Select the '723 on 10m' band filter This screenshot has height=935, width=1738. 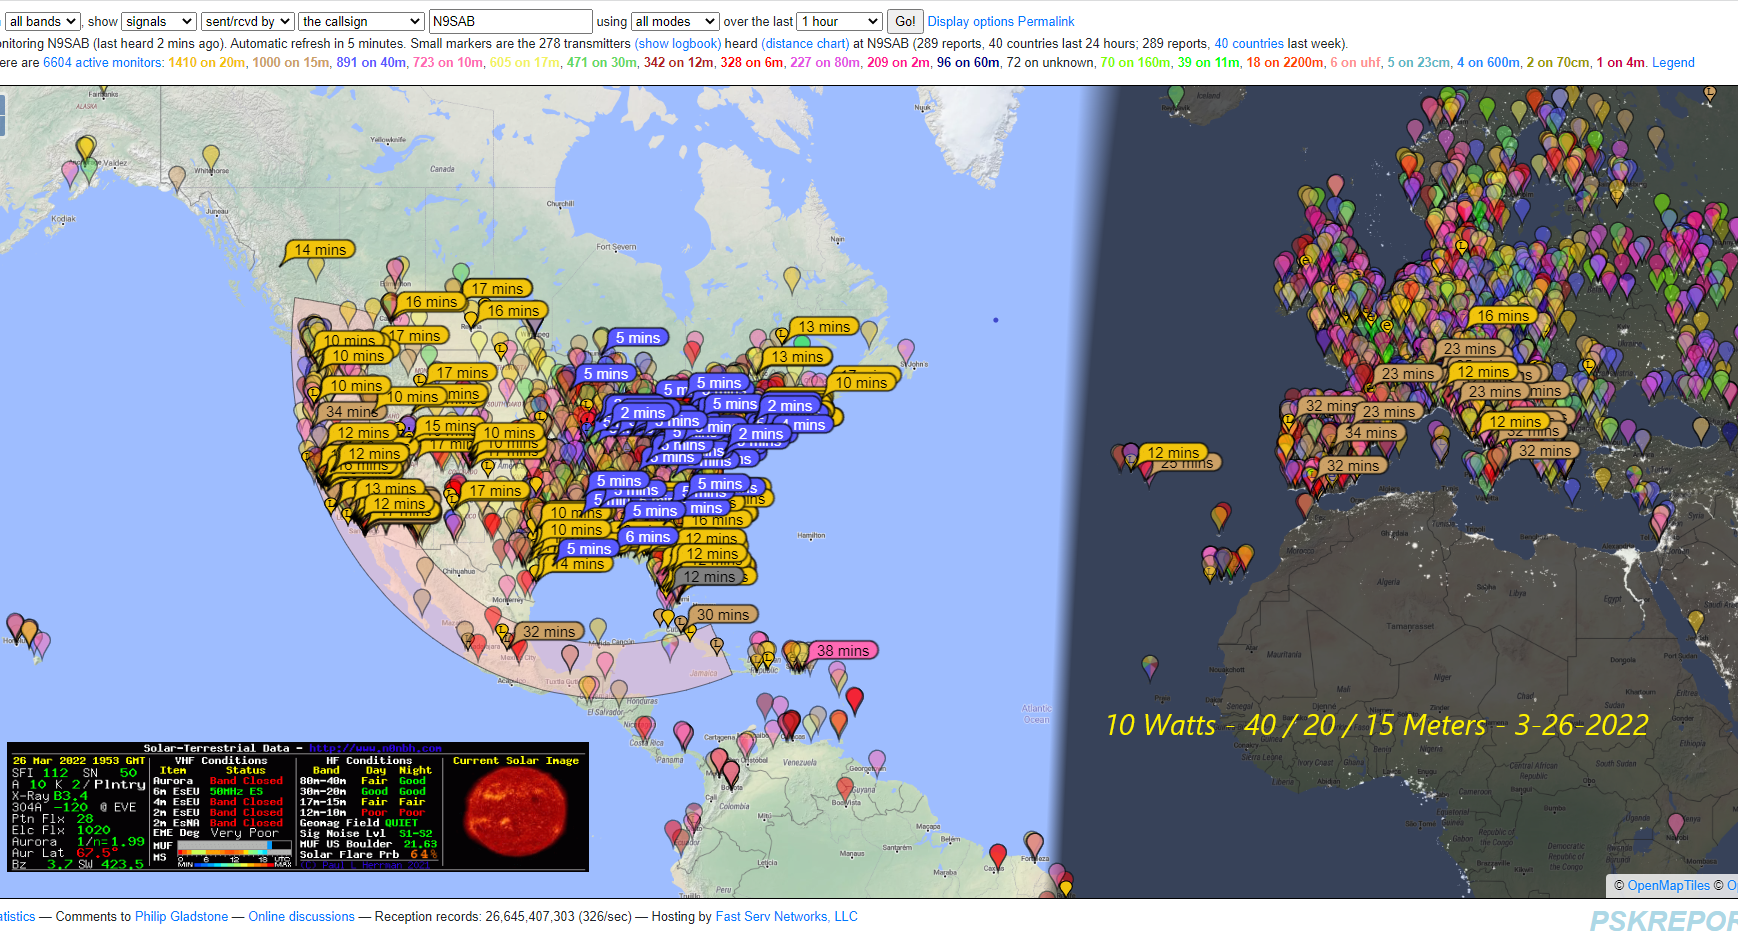pyautogui.click(x=448, y=62)
